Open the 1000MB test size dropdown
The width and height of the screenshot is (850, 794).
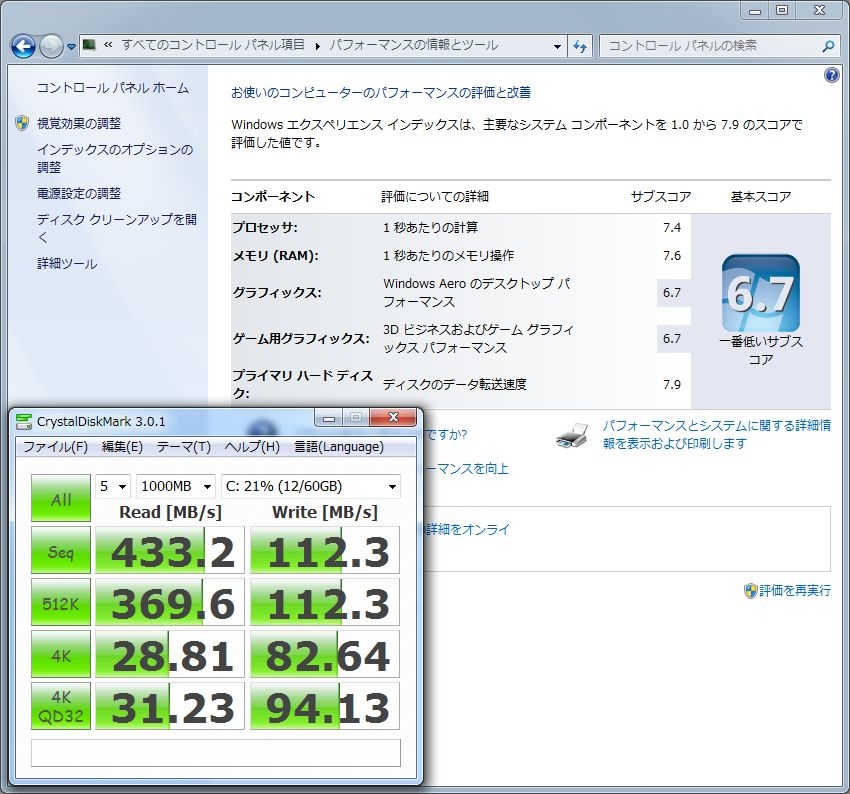click(x=176, y=486)
